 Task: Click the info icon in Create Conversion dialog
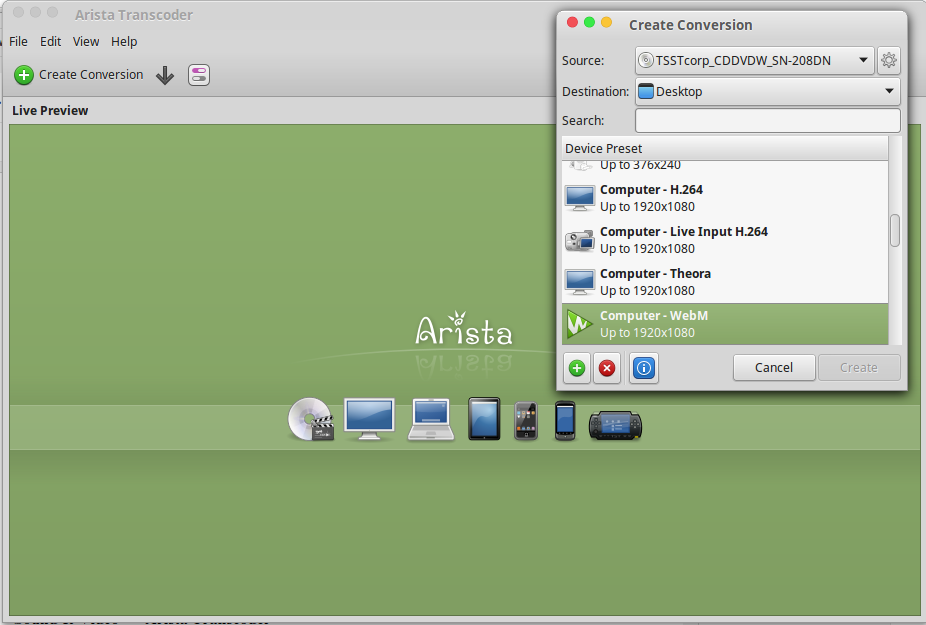click(643, 368)
